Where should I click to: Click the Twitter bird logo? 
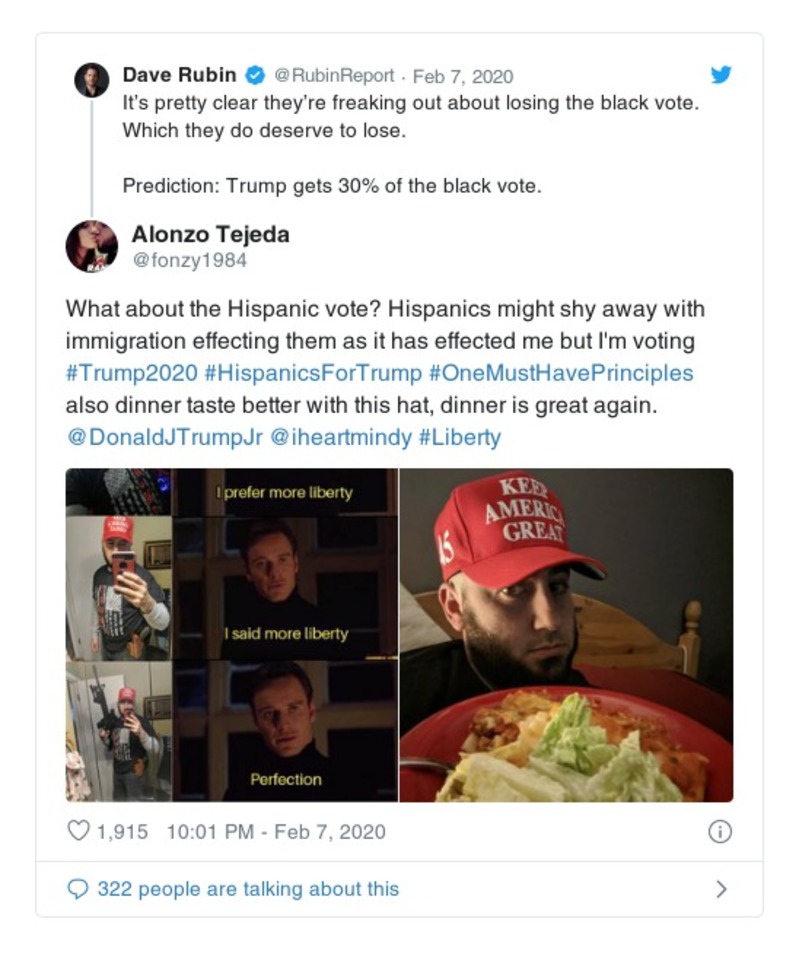[x=720, y=74]
